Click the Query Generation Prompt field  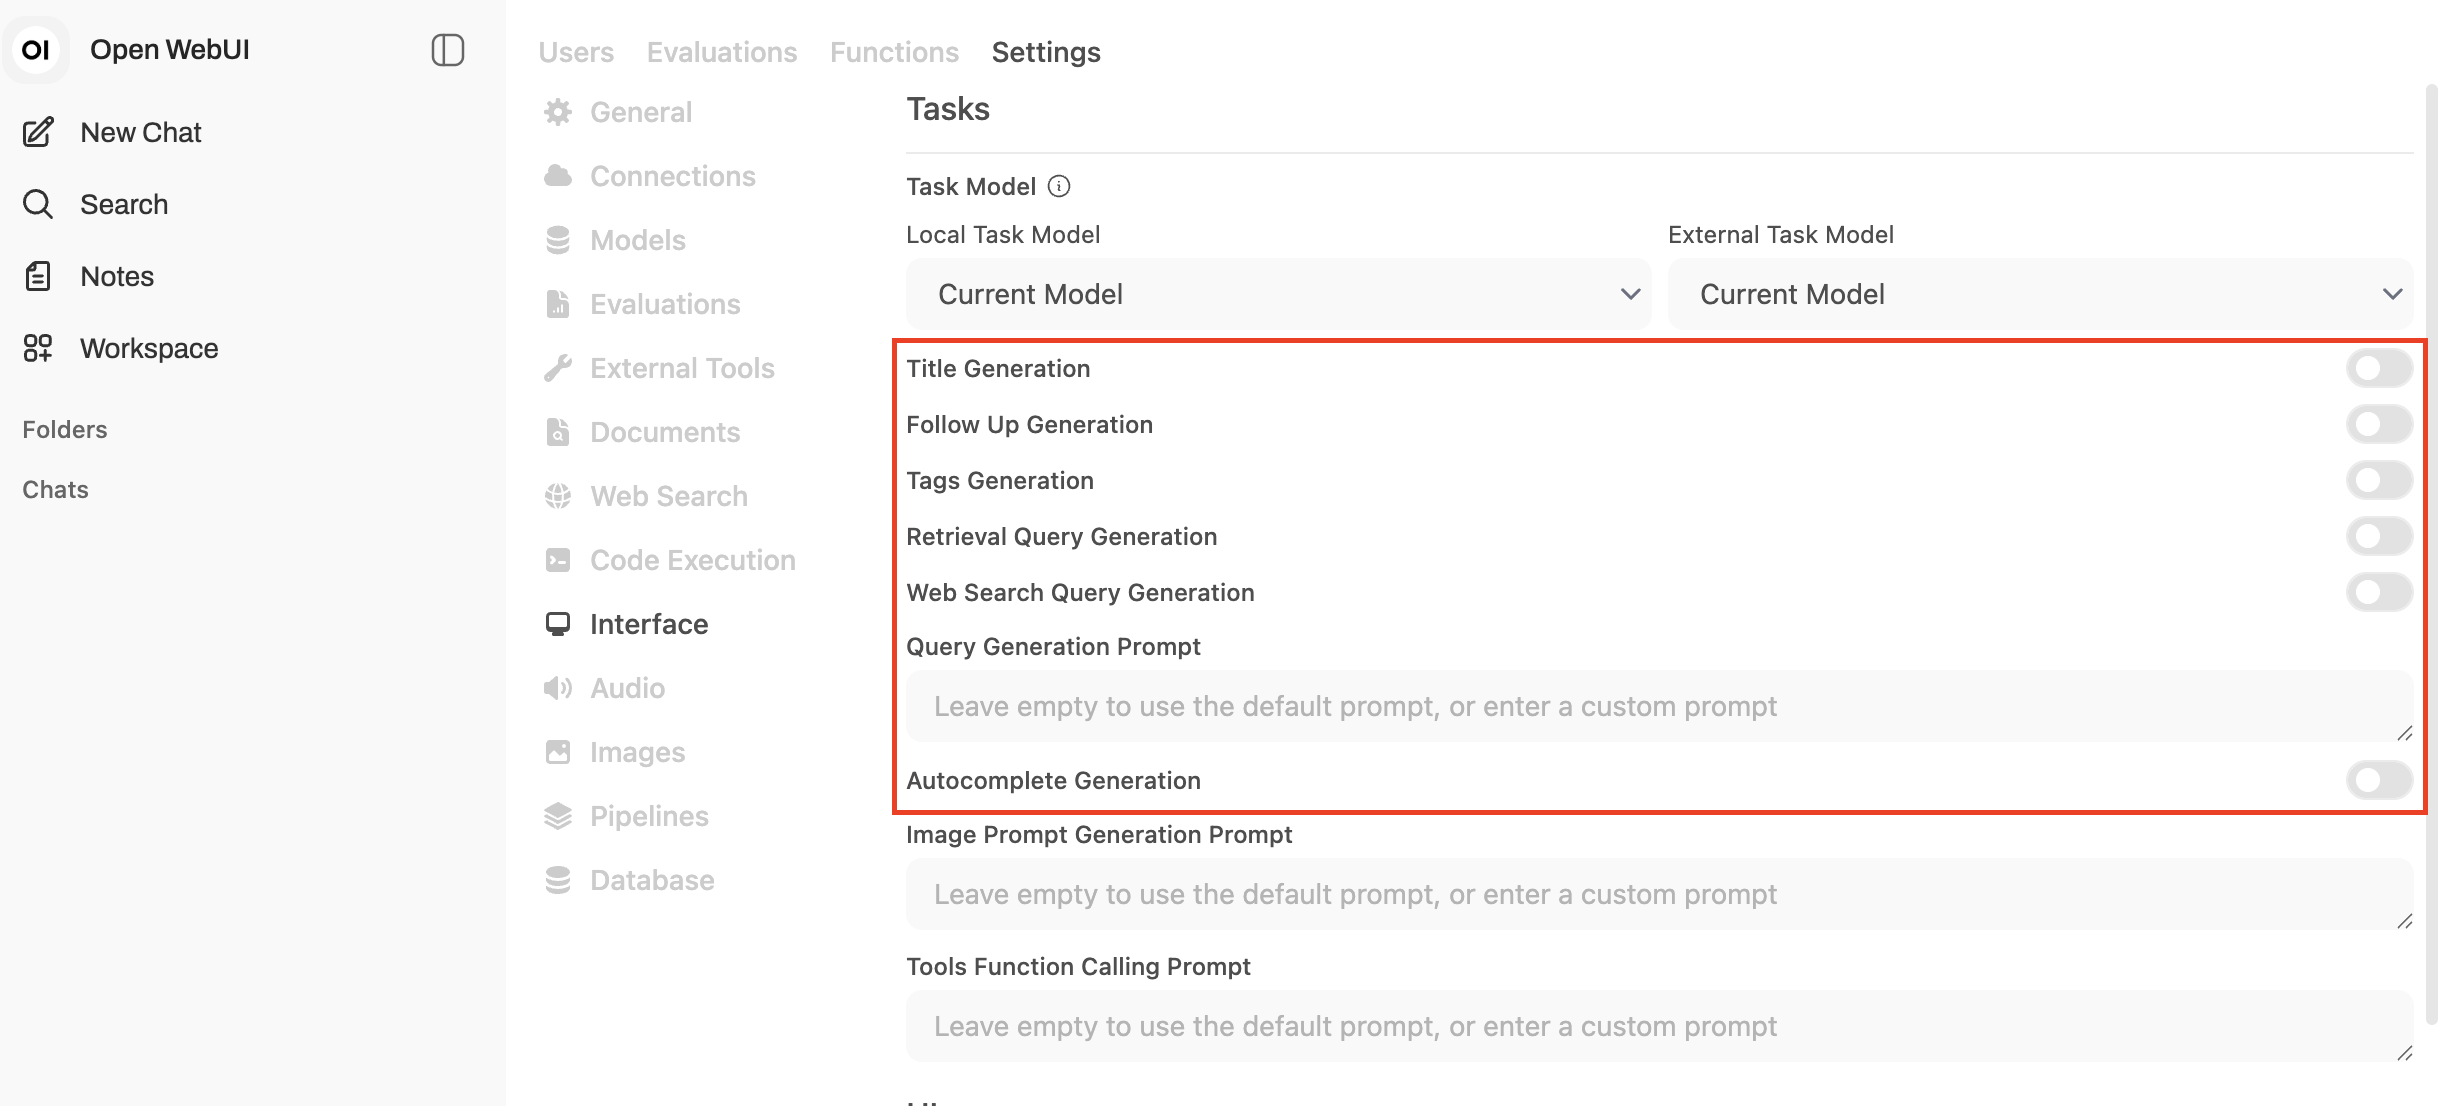click(1658, 706)
